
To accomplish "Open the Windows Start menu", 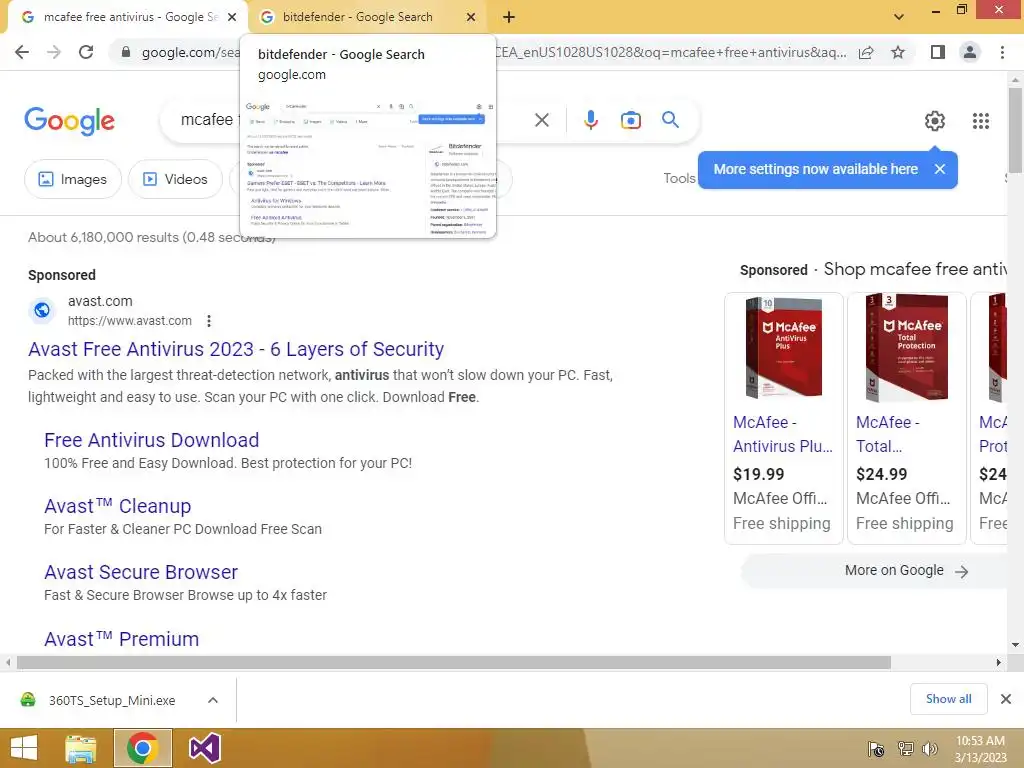I will click(x=24, y=748).
